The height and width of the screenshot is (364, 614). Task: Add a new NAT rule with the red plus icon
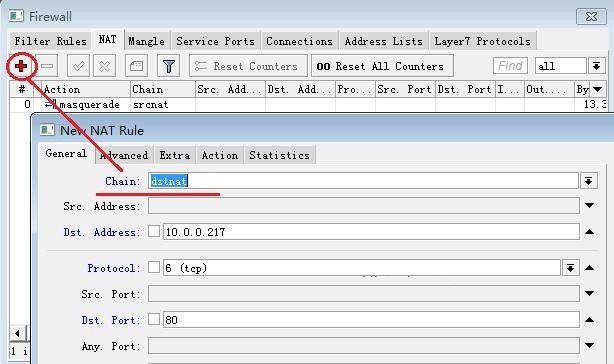click(x=21, y=66)
